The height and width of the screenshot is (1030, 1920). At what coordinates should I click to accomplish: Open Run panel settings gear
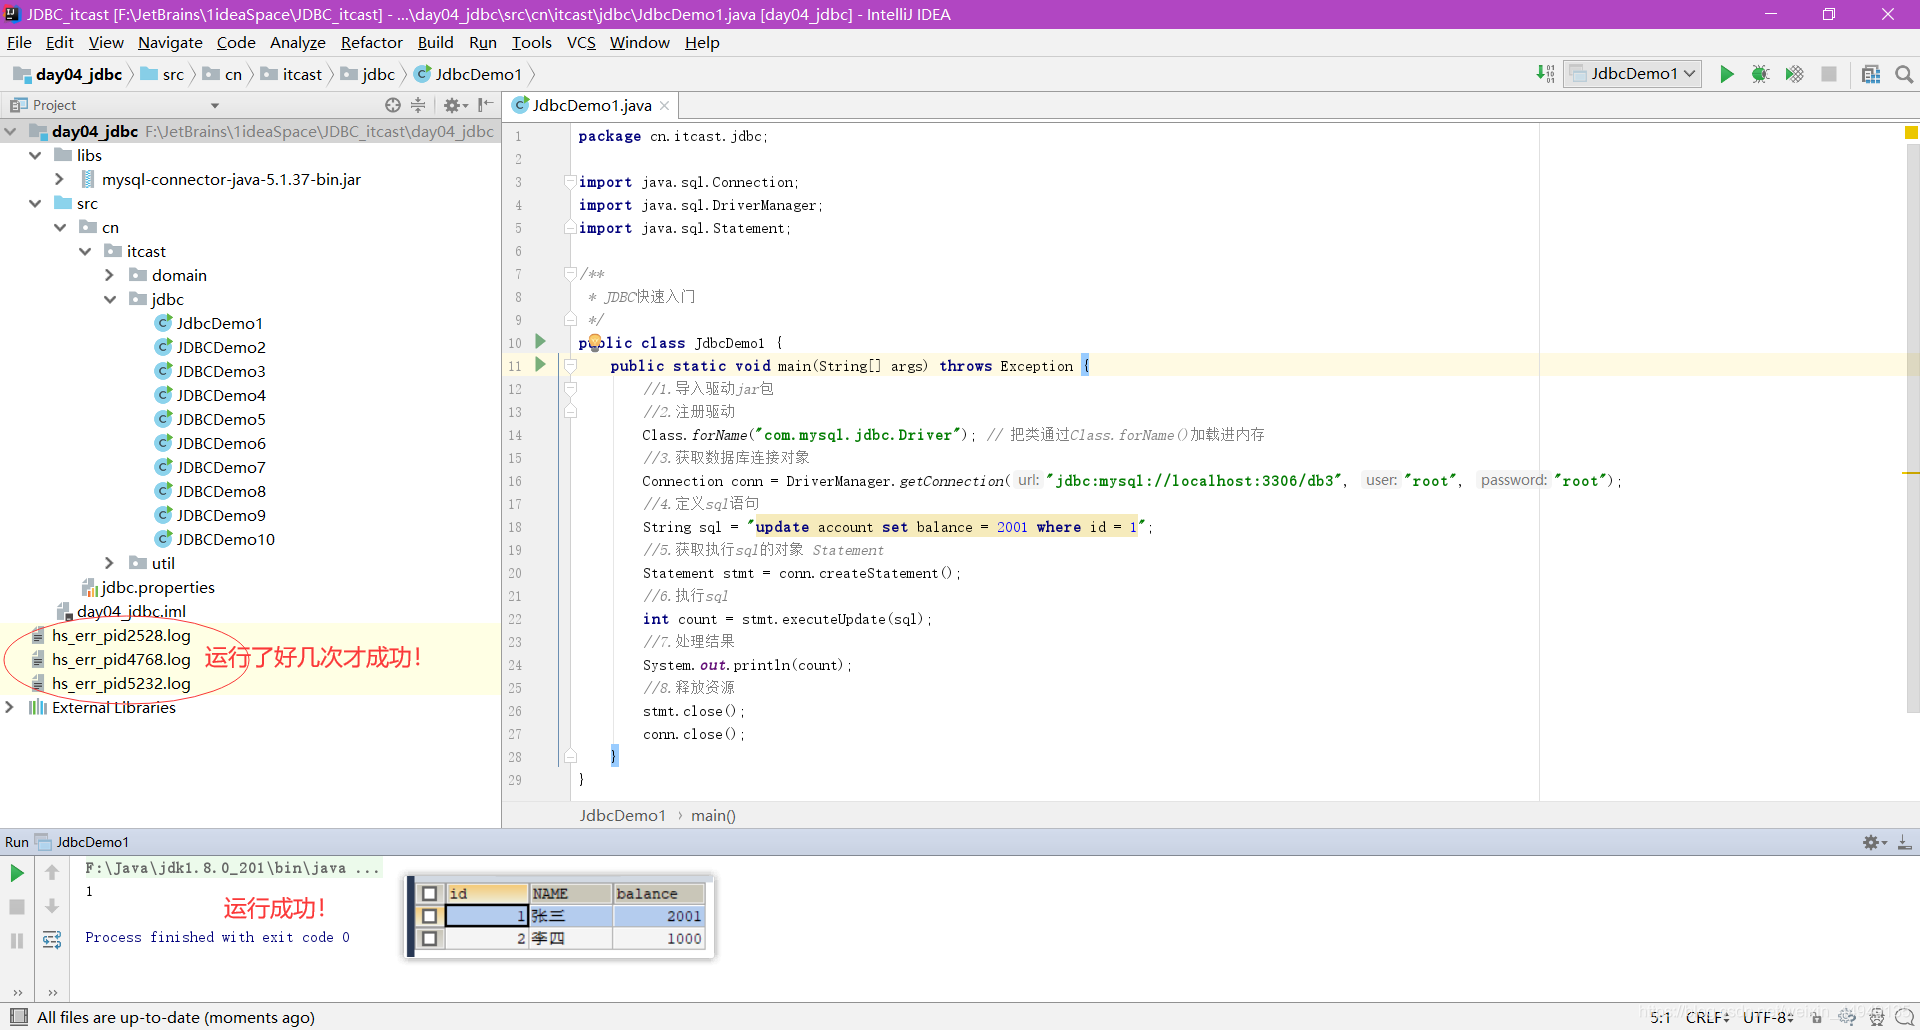1874,843
